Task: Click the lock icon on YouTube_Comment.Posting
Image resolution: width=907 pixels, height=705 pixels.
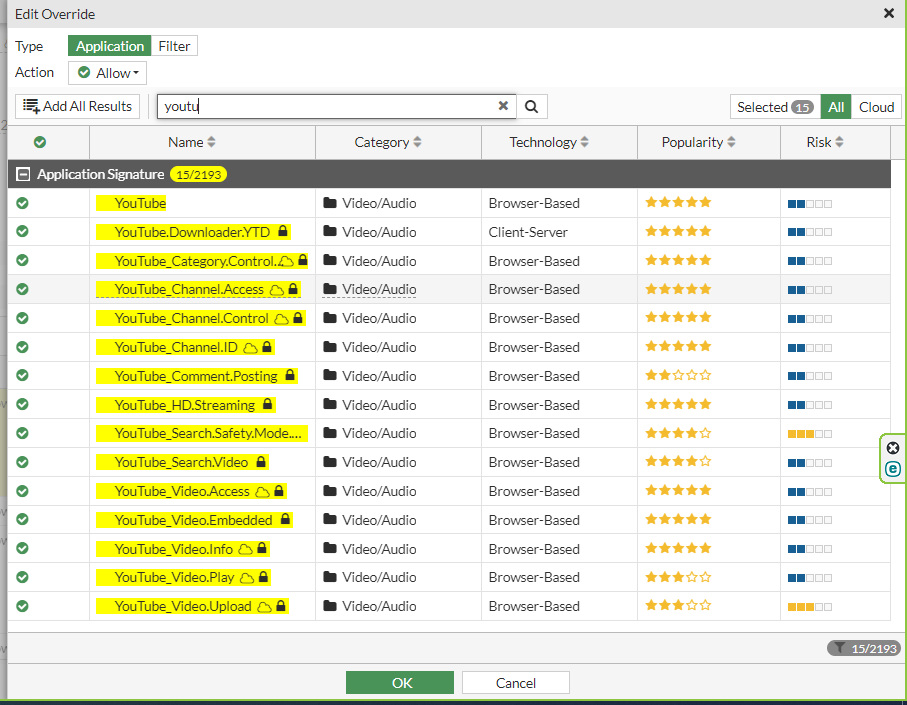Action: point(290,375)
